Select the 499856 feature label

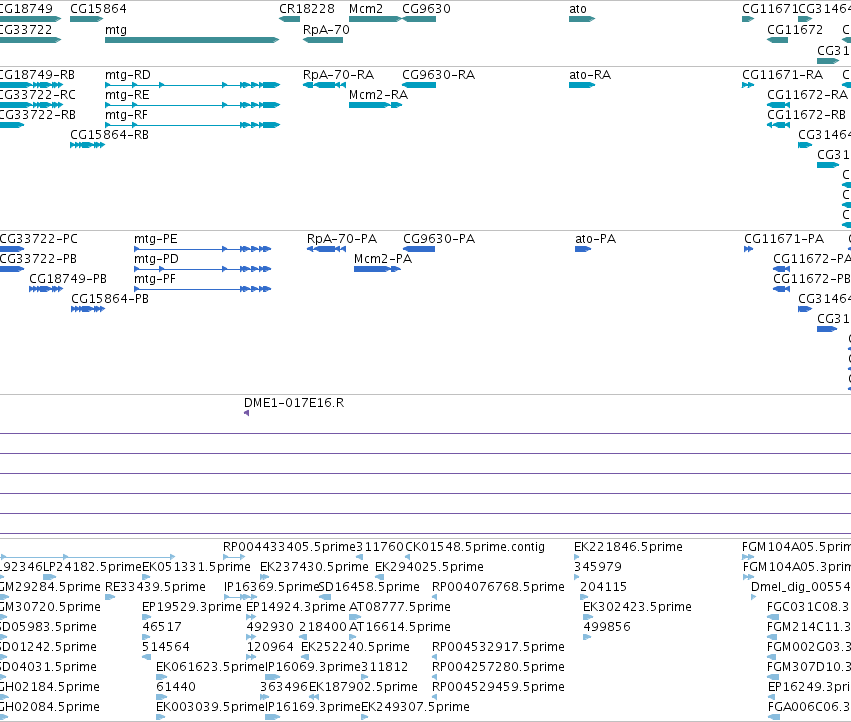pos(607,627)
